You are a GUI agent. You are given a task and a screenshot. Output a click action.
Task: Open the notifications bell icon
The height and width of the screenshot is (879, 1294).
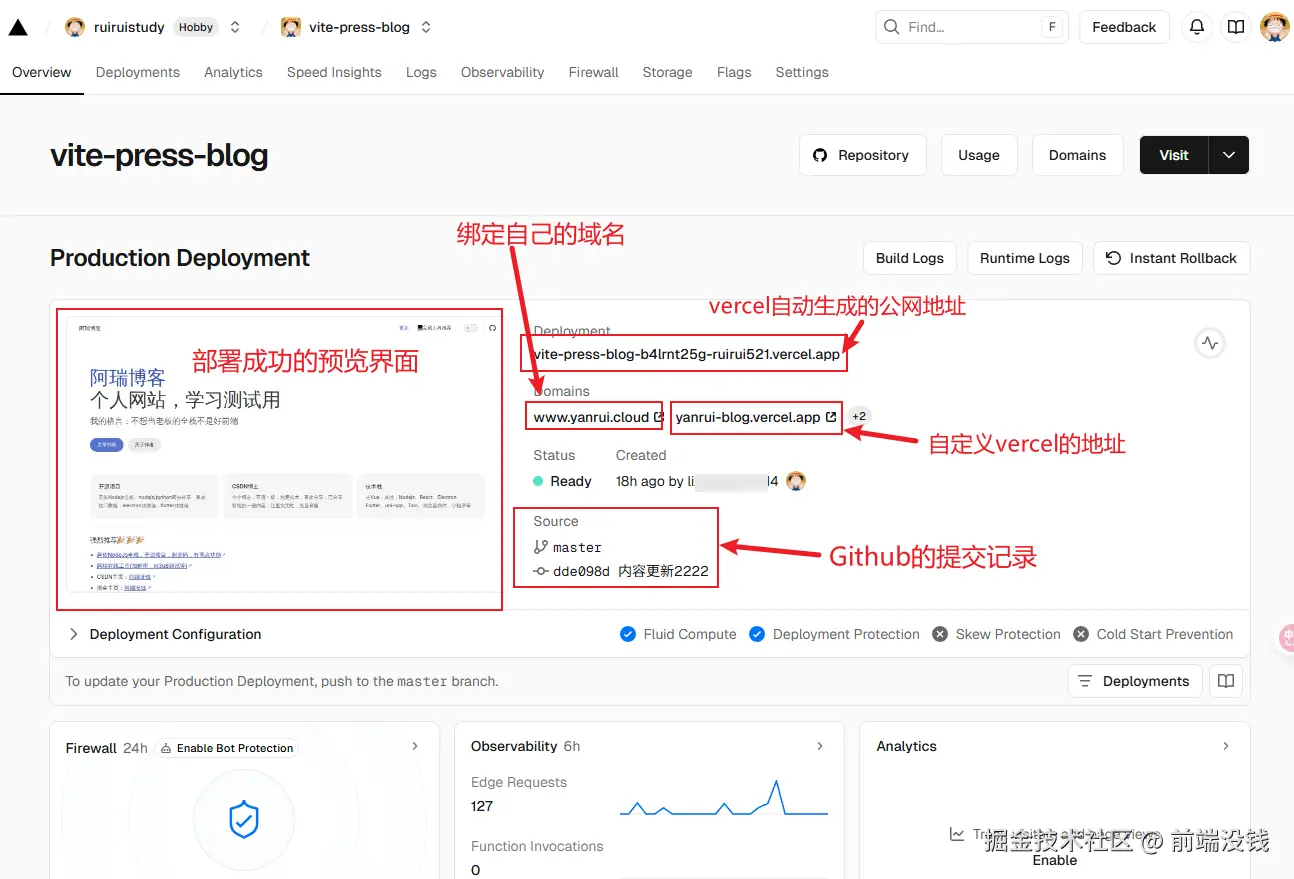coord(1196,27)
